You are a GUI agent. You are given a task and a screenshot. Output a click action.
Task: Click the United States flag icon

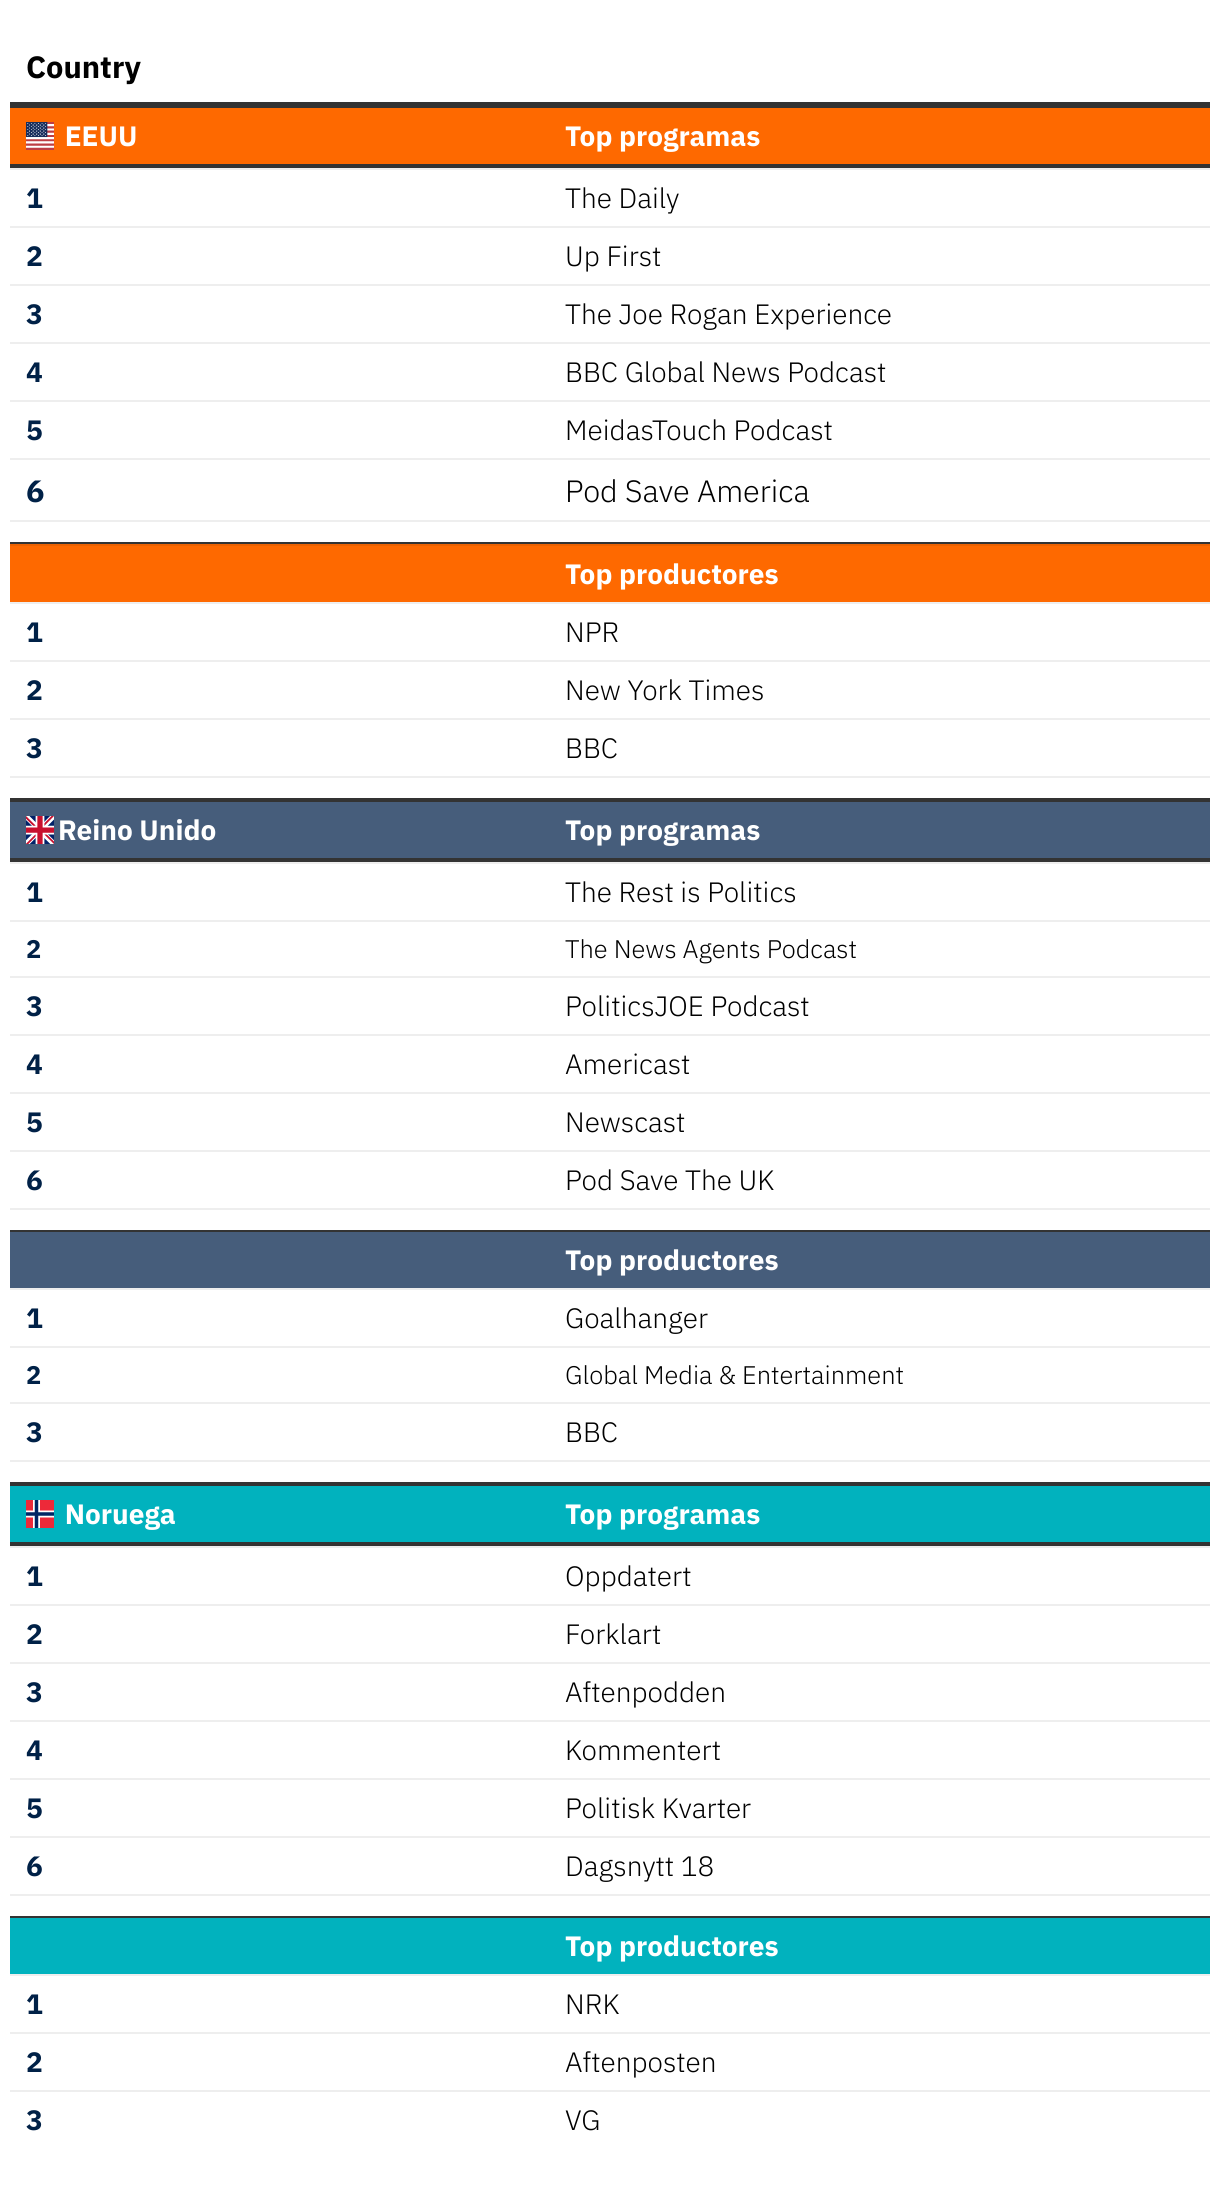pos(40,136)
